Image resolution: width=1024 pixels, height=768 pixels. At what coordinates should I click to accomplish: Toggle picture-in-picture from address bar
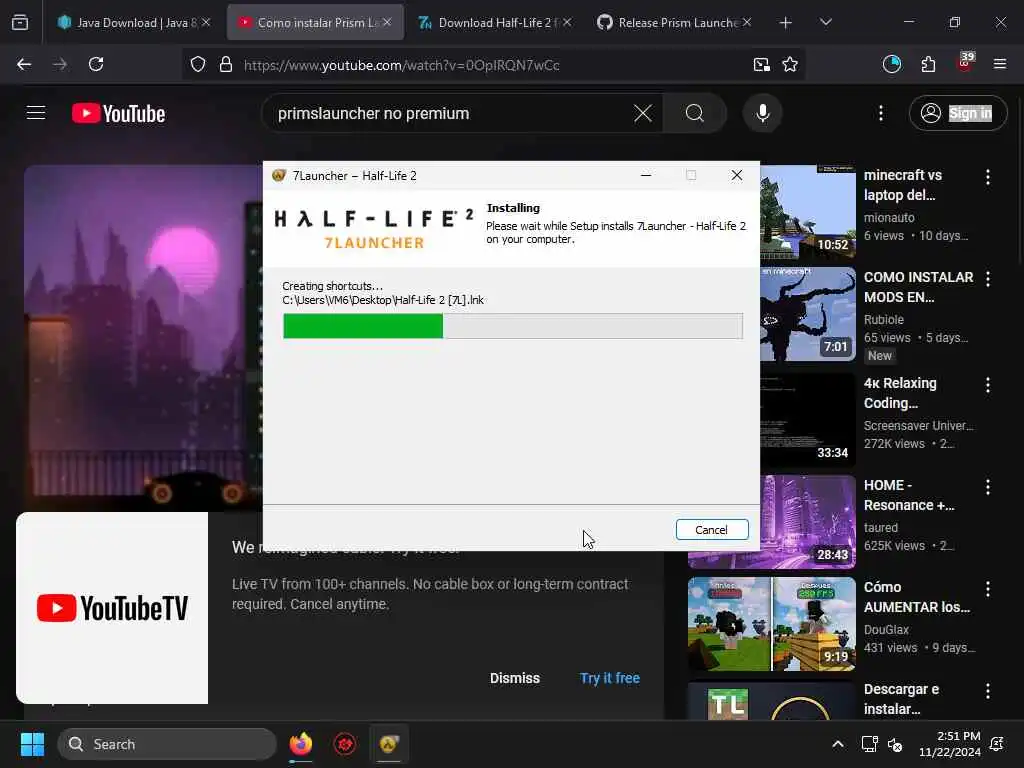pos(761,65)
